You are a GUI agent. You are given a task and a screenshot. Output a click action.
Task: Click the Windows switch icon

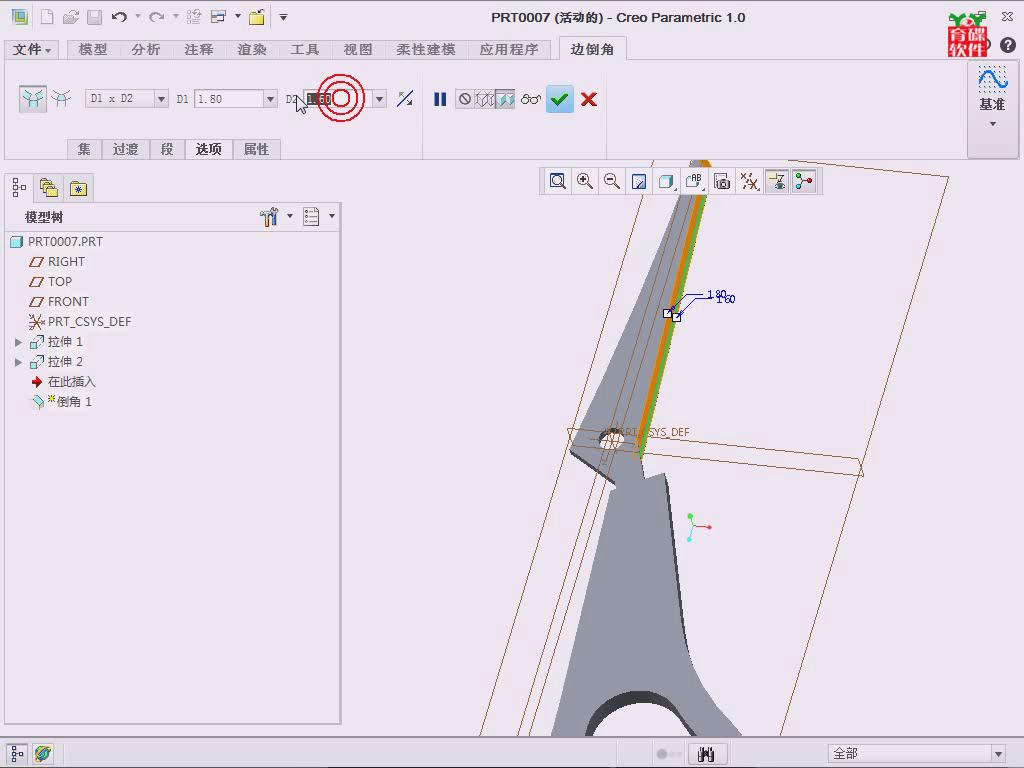[x=218, y=17]
